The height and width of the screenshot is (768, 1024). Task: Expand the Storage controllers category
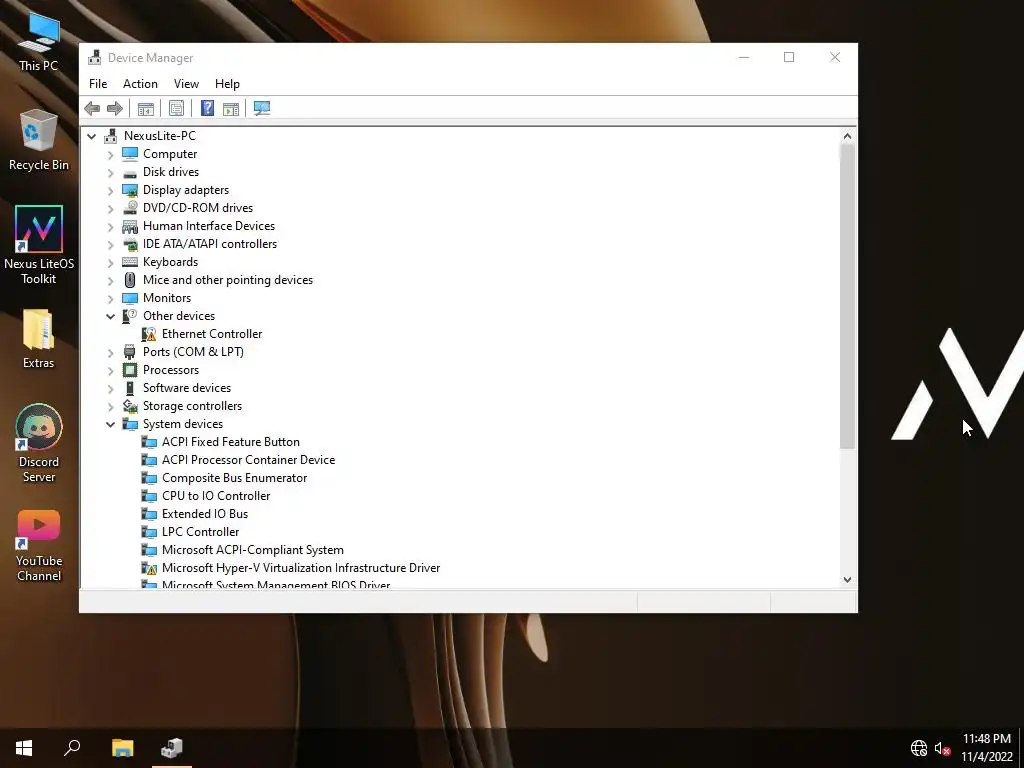(110, 406)
